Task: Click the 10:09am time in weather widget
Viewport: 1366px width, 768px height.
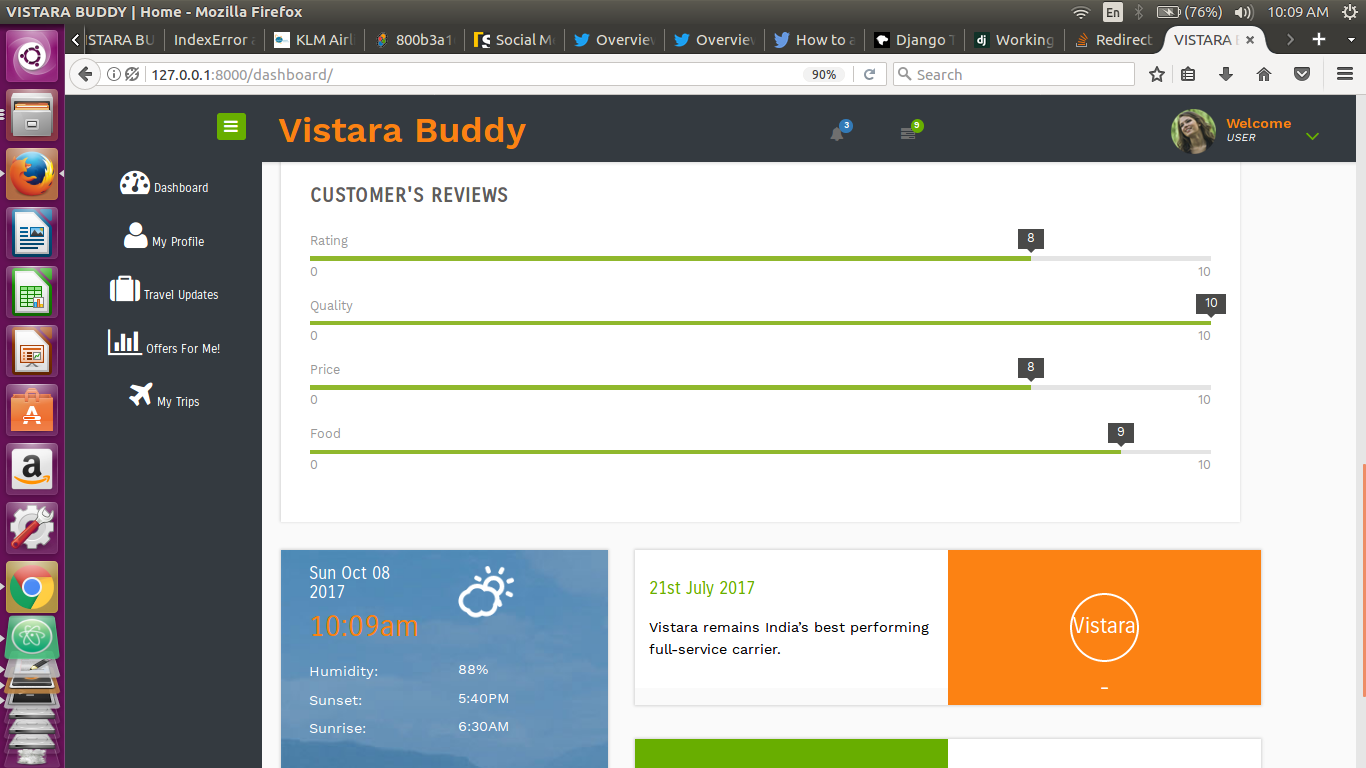Action: (364, 626)
